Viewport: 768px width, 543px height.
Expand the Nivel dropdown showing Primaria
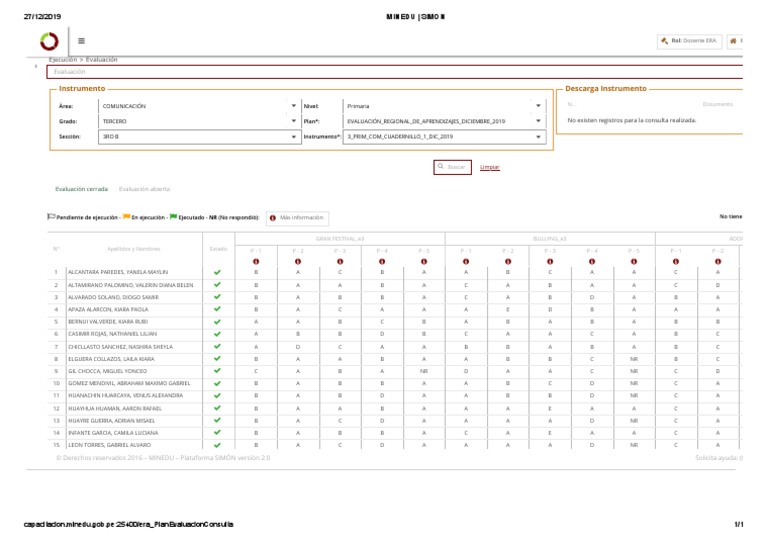click(x=444, y=105)
